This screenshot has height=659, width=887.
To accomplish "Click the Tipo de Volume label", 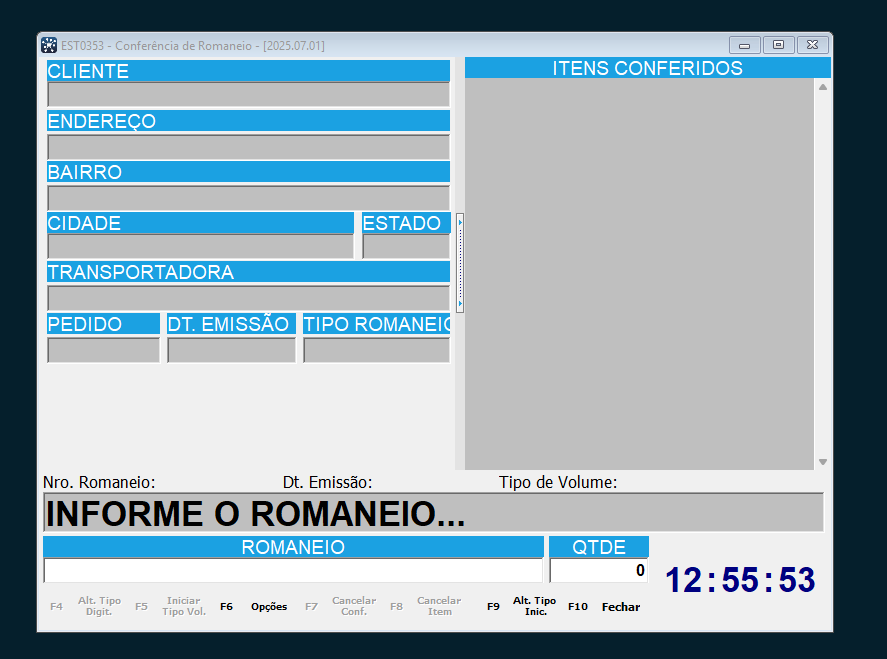I will pyautogui.click(x=558, y=483).
